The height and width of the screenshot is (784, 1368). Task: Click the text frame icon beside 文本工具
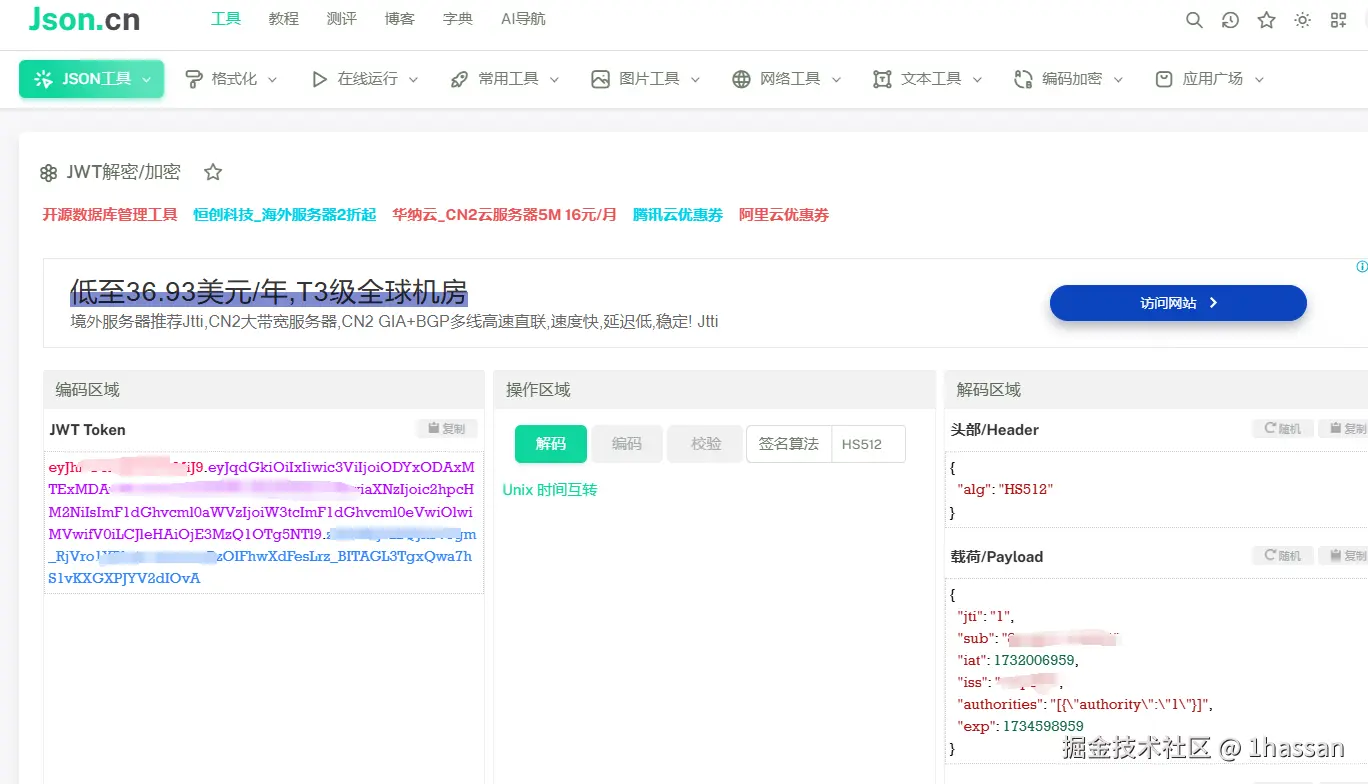coord(882,79)
